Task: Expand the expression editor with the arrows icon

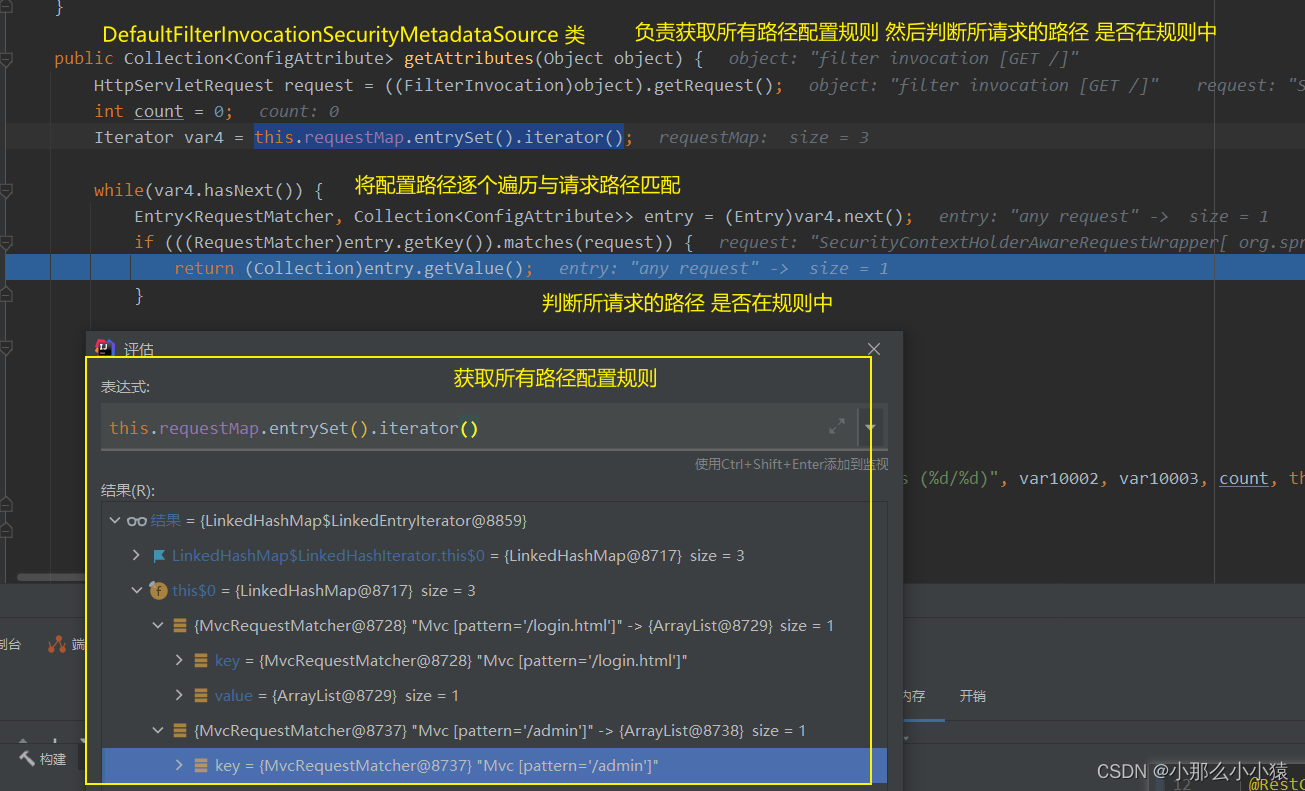Action: point(837,427)
